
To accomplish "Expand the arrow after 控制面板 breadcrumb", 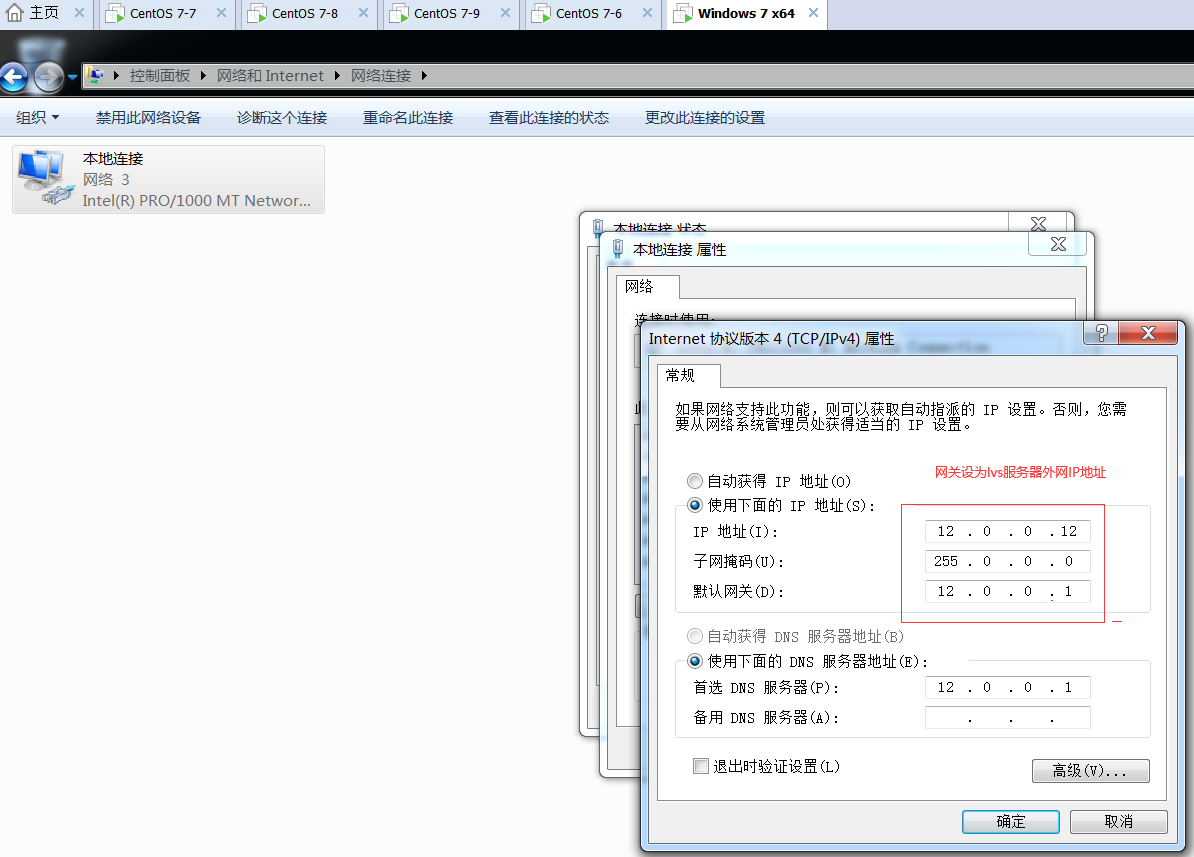I will tap(203, 75).
